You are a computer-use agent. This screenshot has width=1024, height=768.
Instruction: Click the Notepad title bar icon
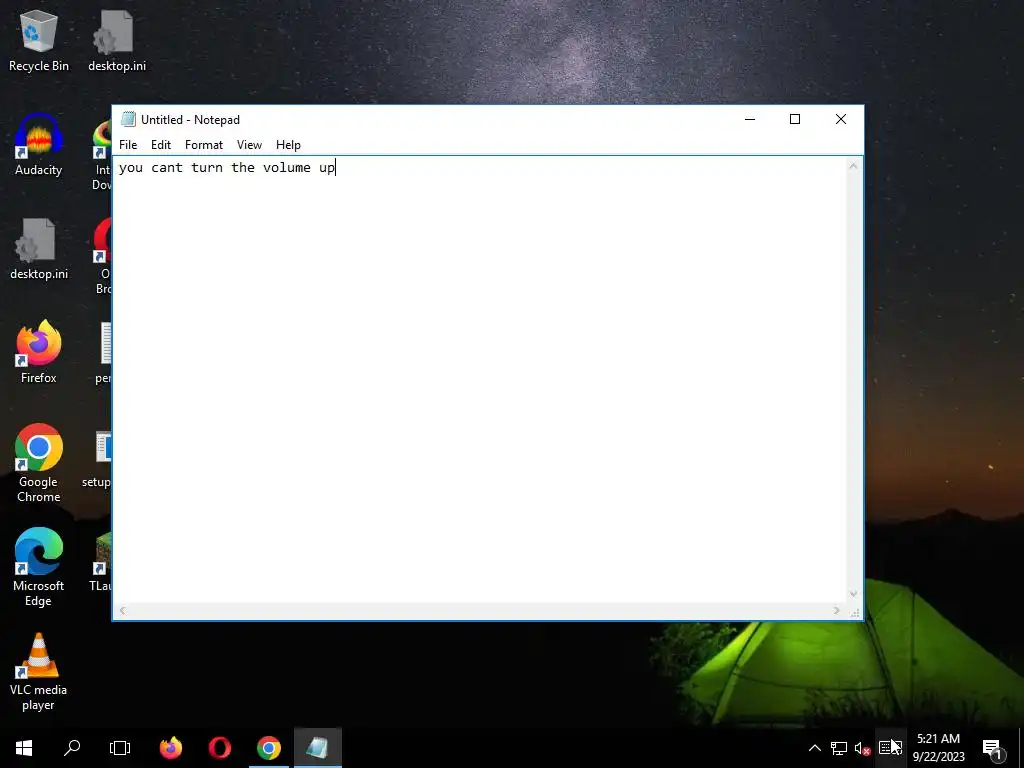(x=128, y=120)
